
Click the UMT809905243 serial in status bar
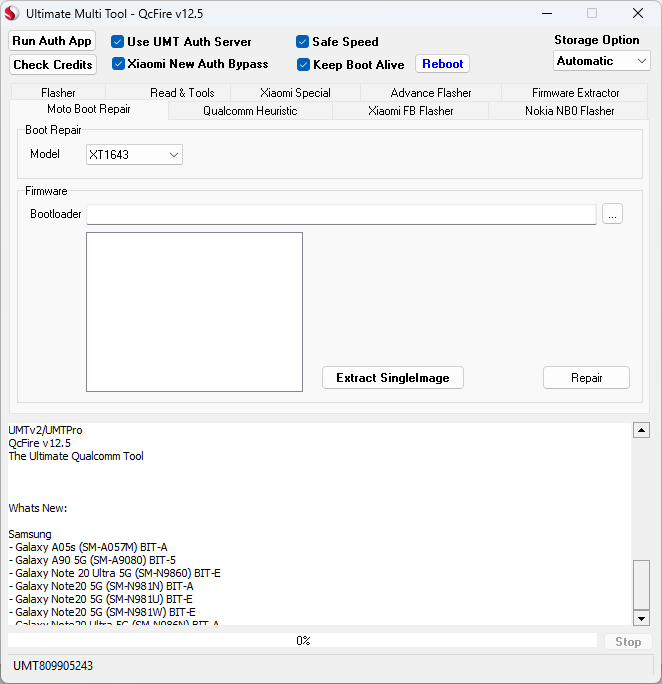click(53, 666)
